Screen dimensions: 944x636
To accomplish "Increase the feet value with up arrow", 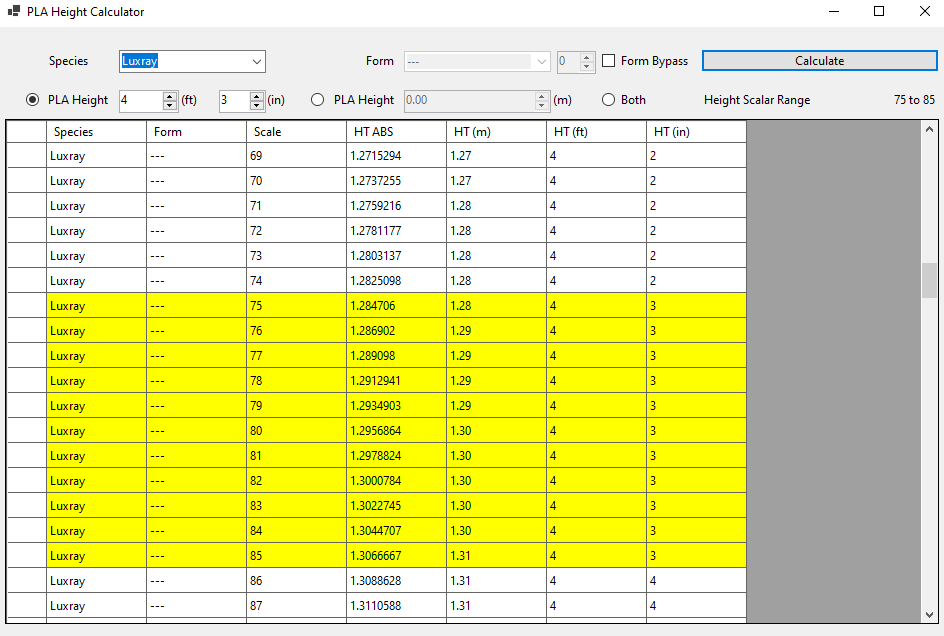I will 170,96.
